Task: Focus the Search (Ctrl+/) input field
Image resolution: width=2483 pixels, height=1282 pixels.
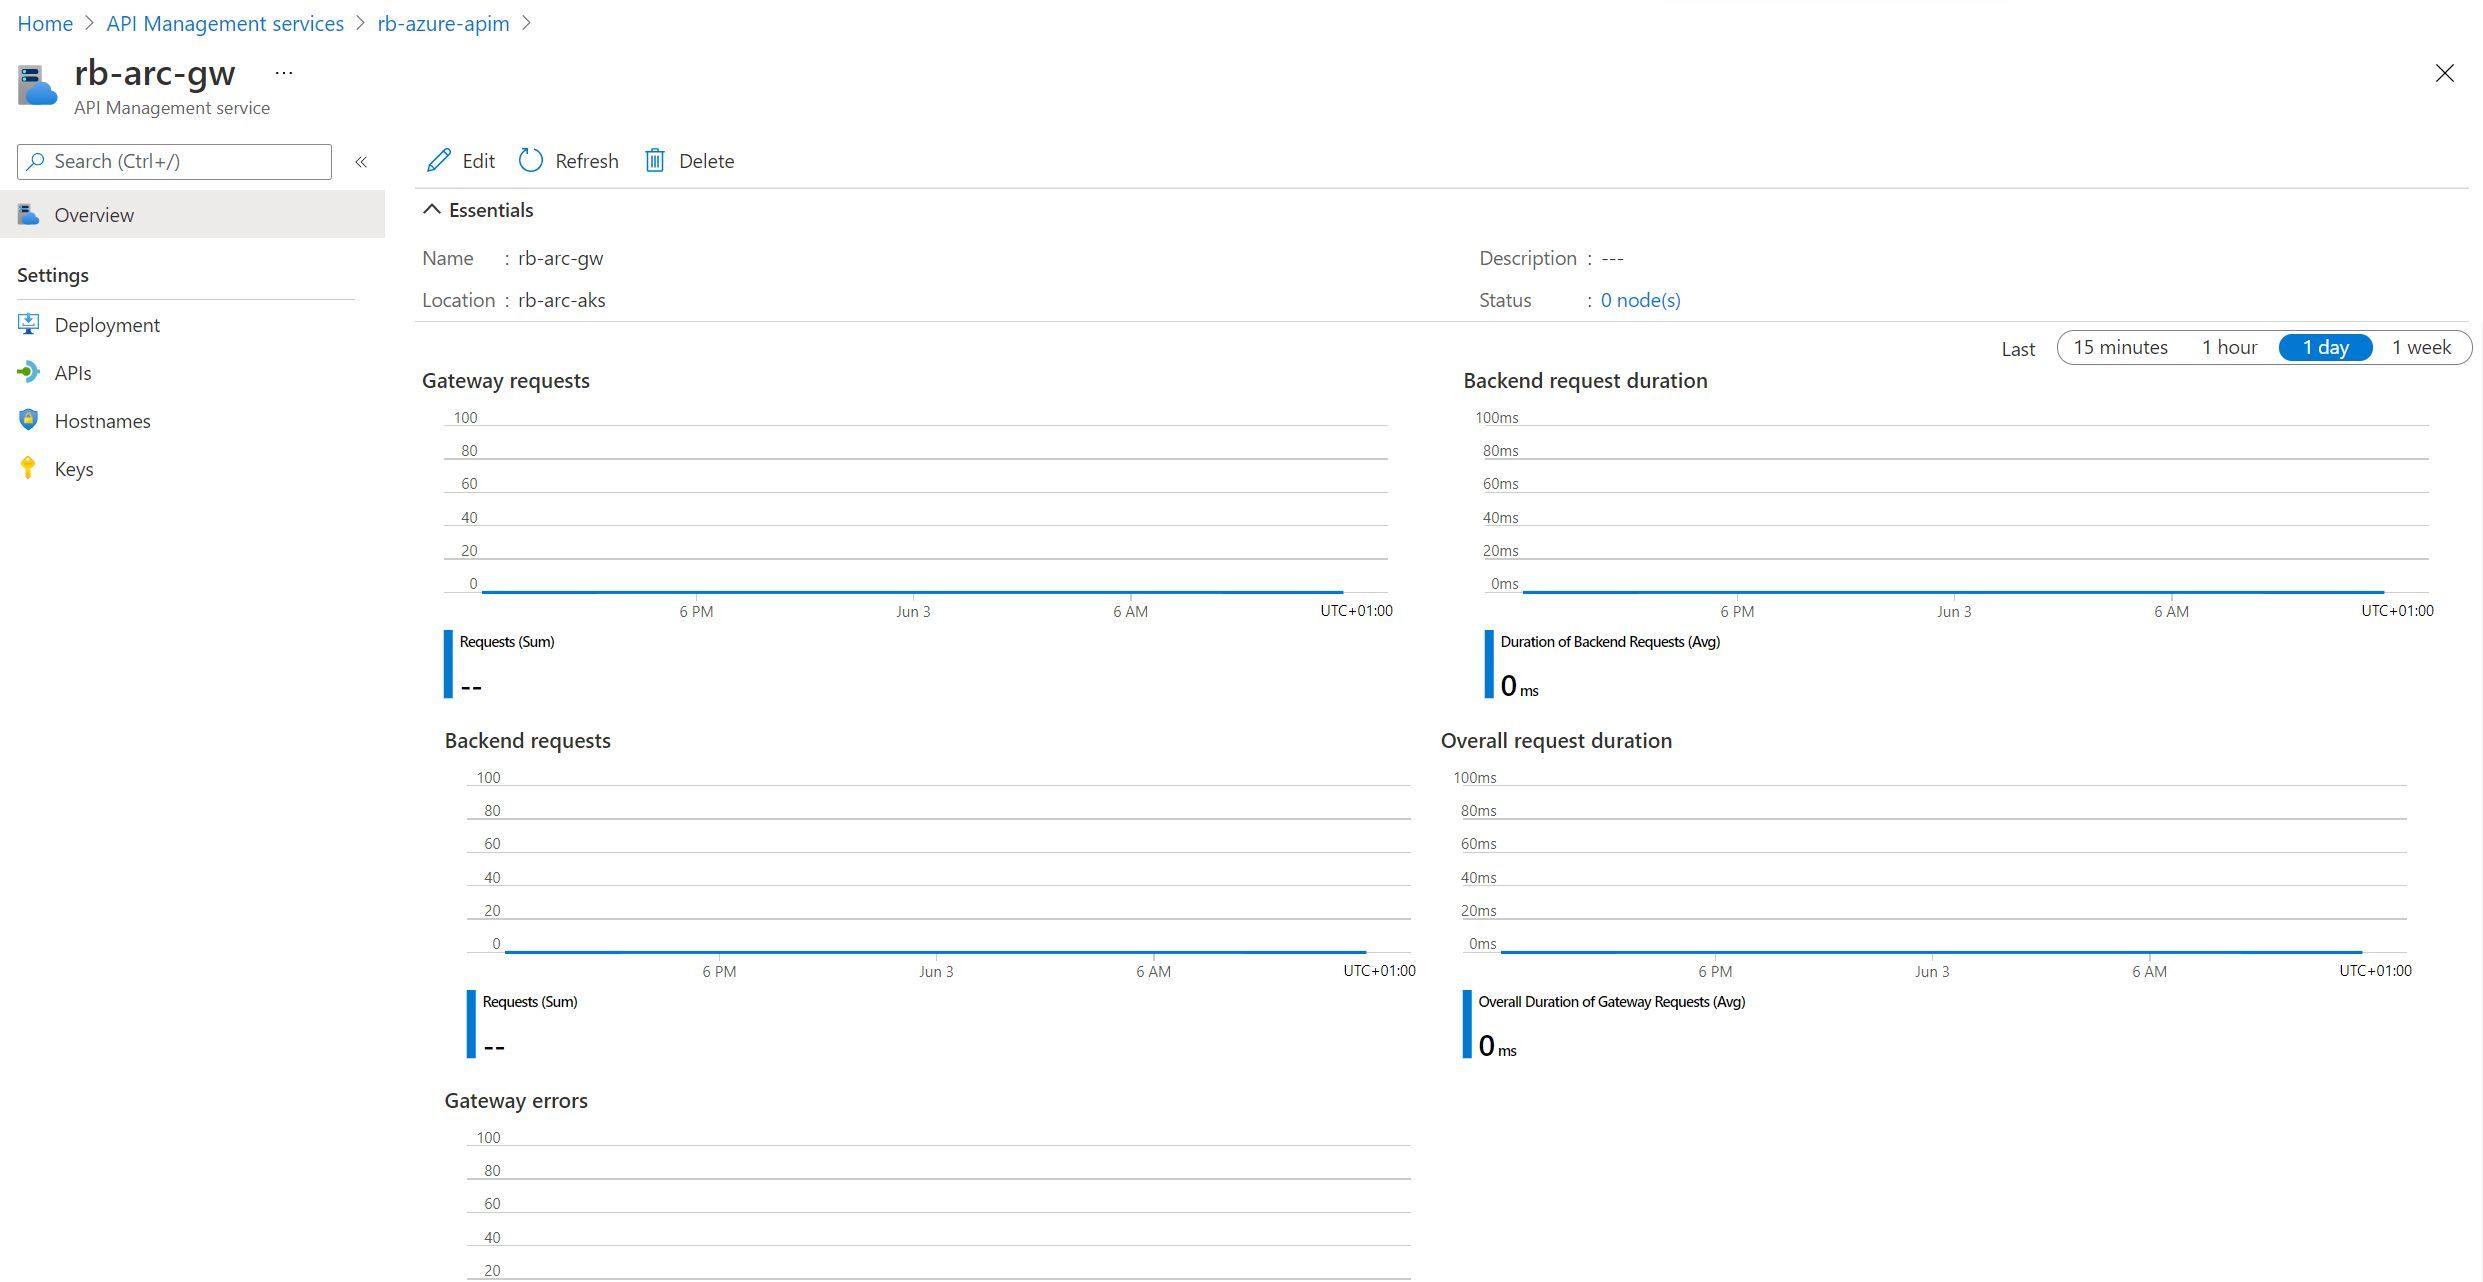Action: pyautogui.click(x=174, y=161)
